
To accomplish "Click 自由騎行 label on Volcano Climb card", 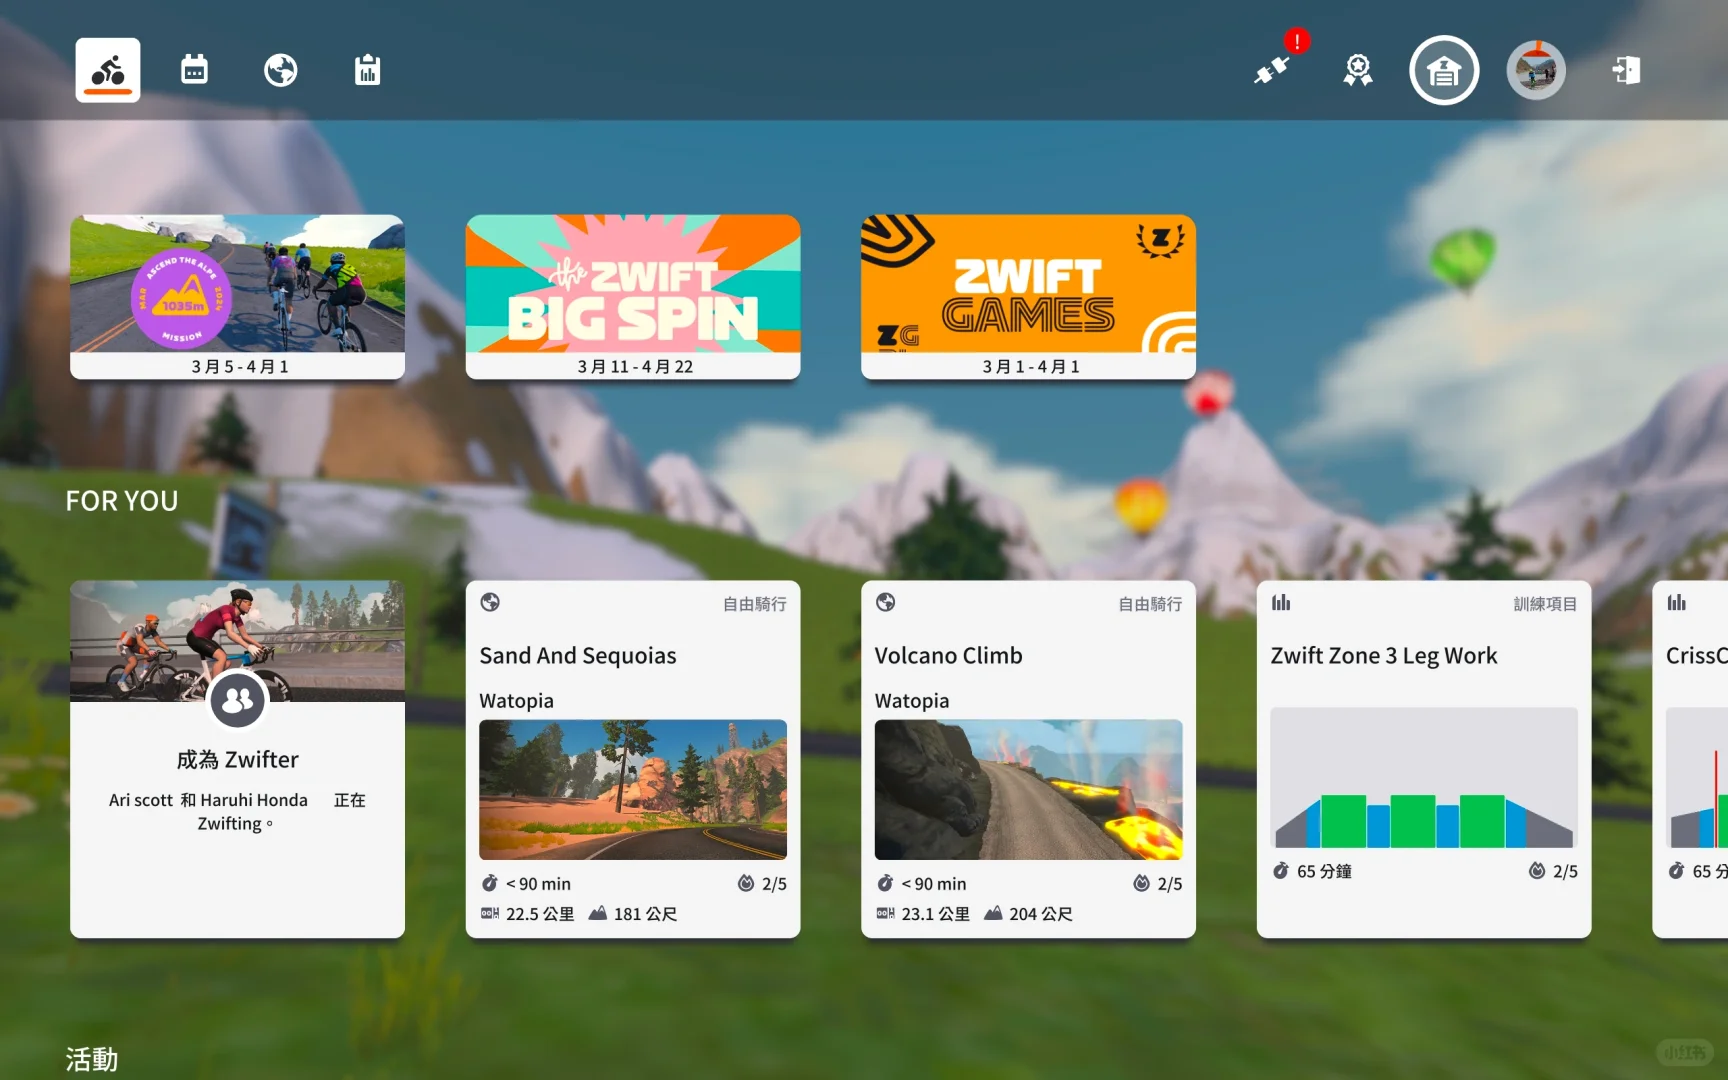I will pos(1150,604).
